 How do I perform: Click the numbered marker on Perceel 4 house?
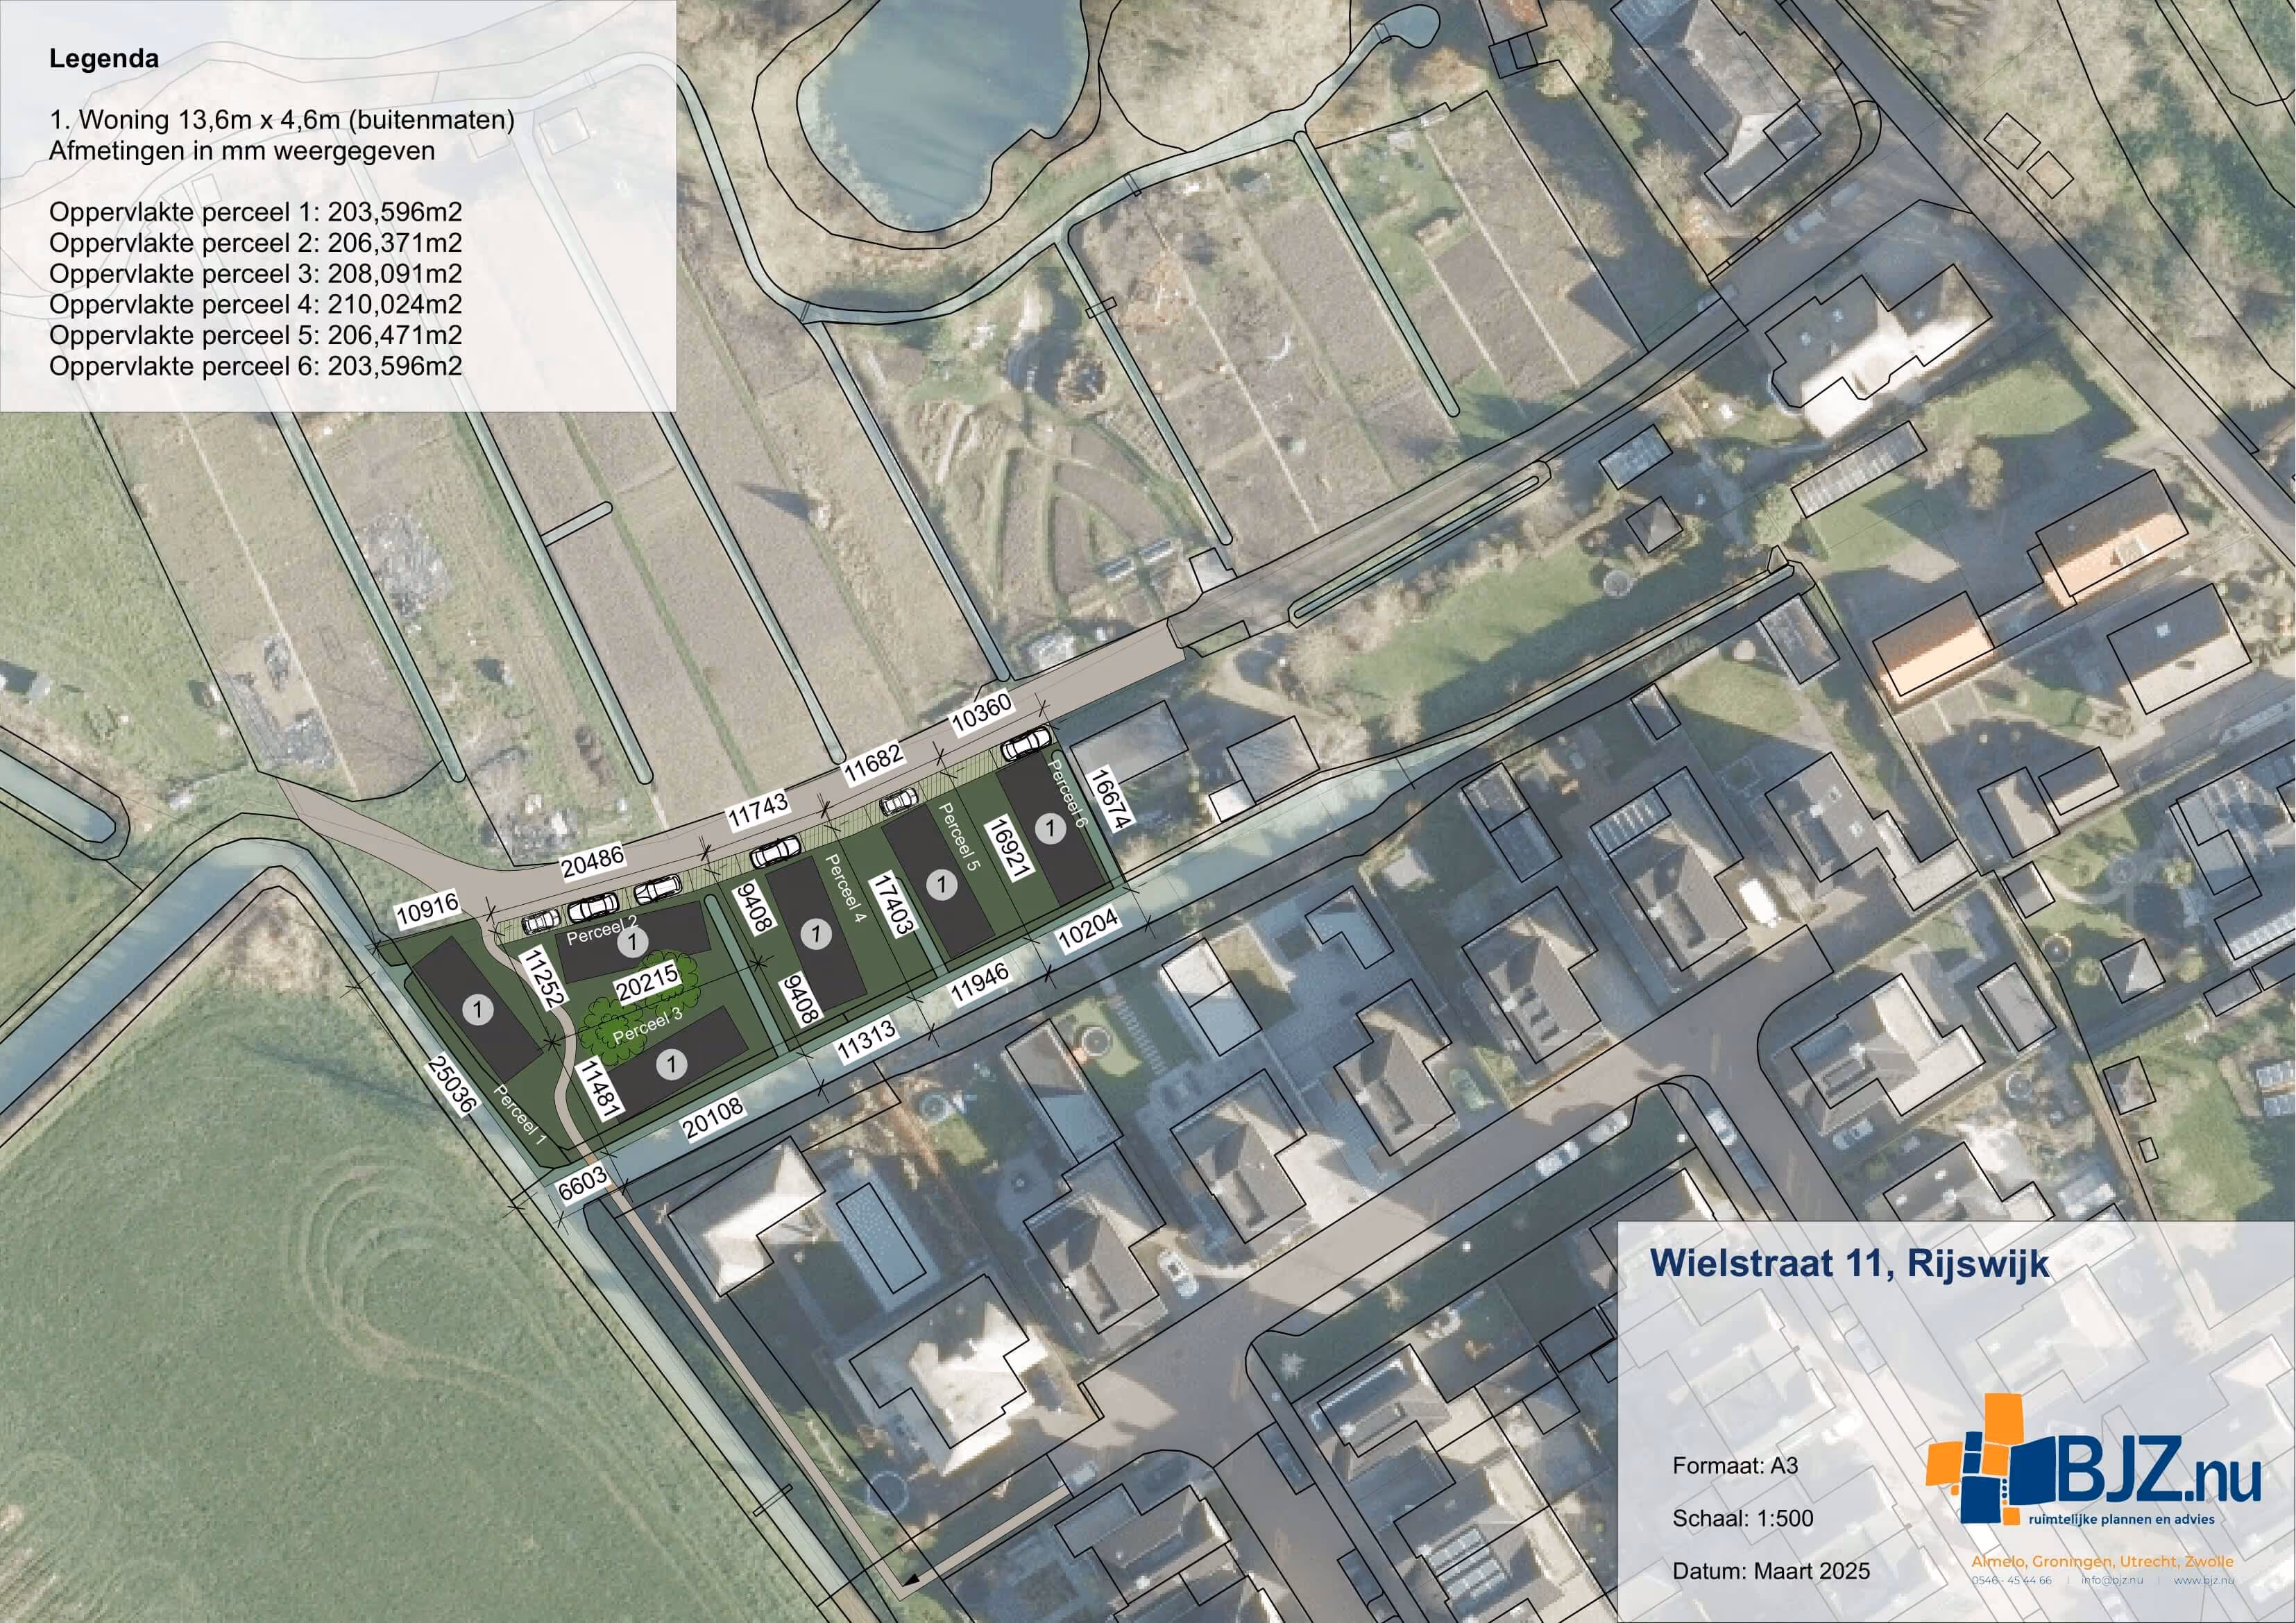pos(816,934)
